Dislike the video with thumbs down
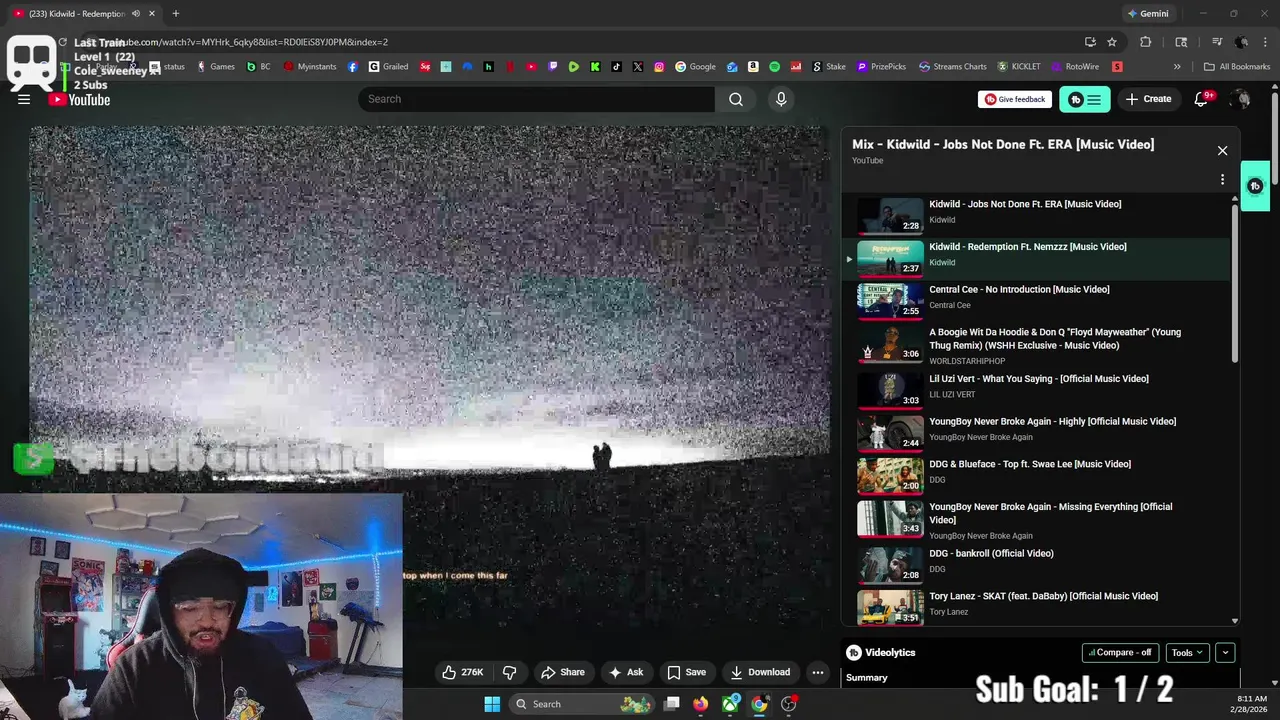This screenshot has height=720, width=1280. coord(509,672)
